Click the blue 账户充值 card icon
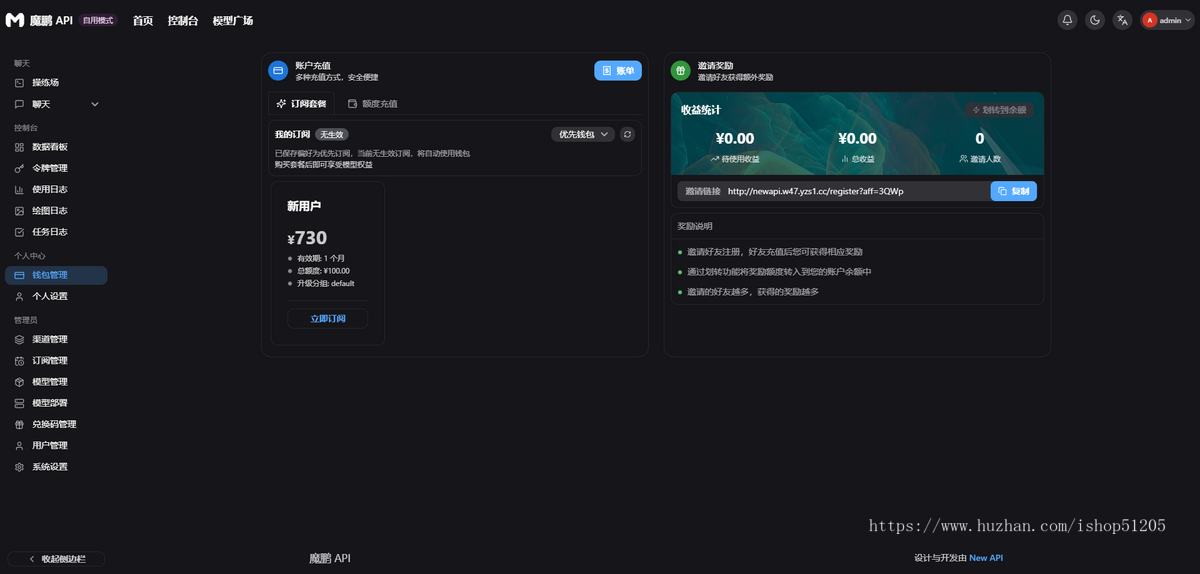The width and height of the screenshot is (1200, 574). pyautogui.click(x=278, y=71)
